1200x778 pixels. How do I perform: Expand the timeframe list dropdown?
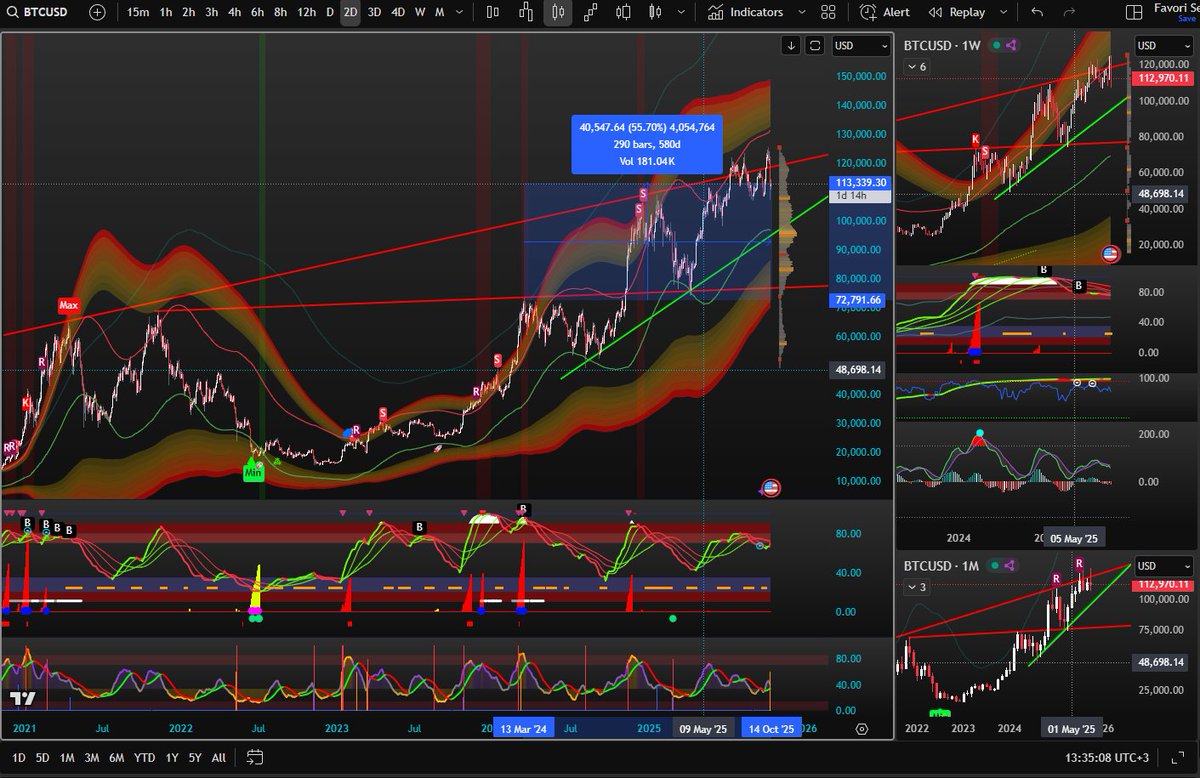[458, 12]
